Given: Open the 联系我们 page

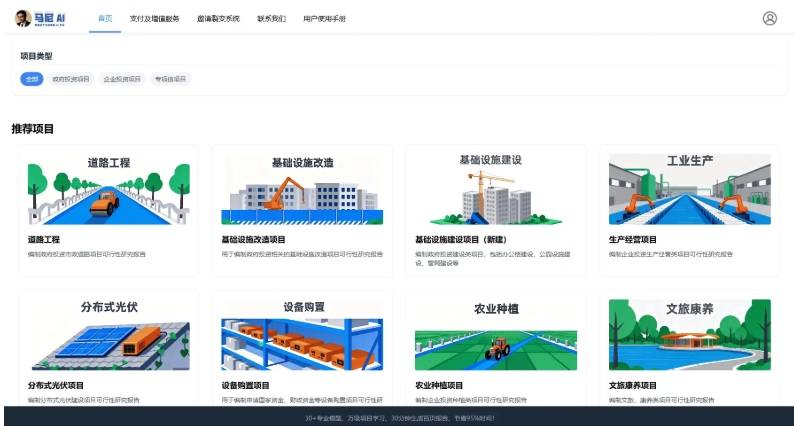Looking at the screenshot, I should tap(271, 18).
